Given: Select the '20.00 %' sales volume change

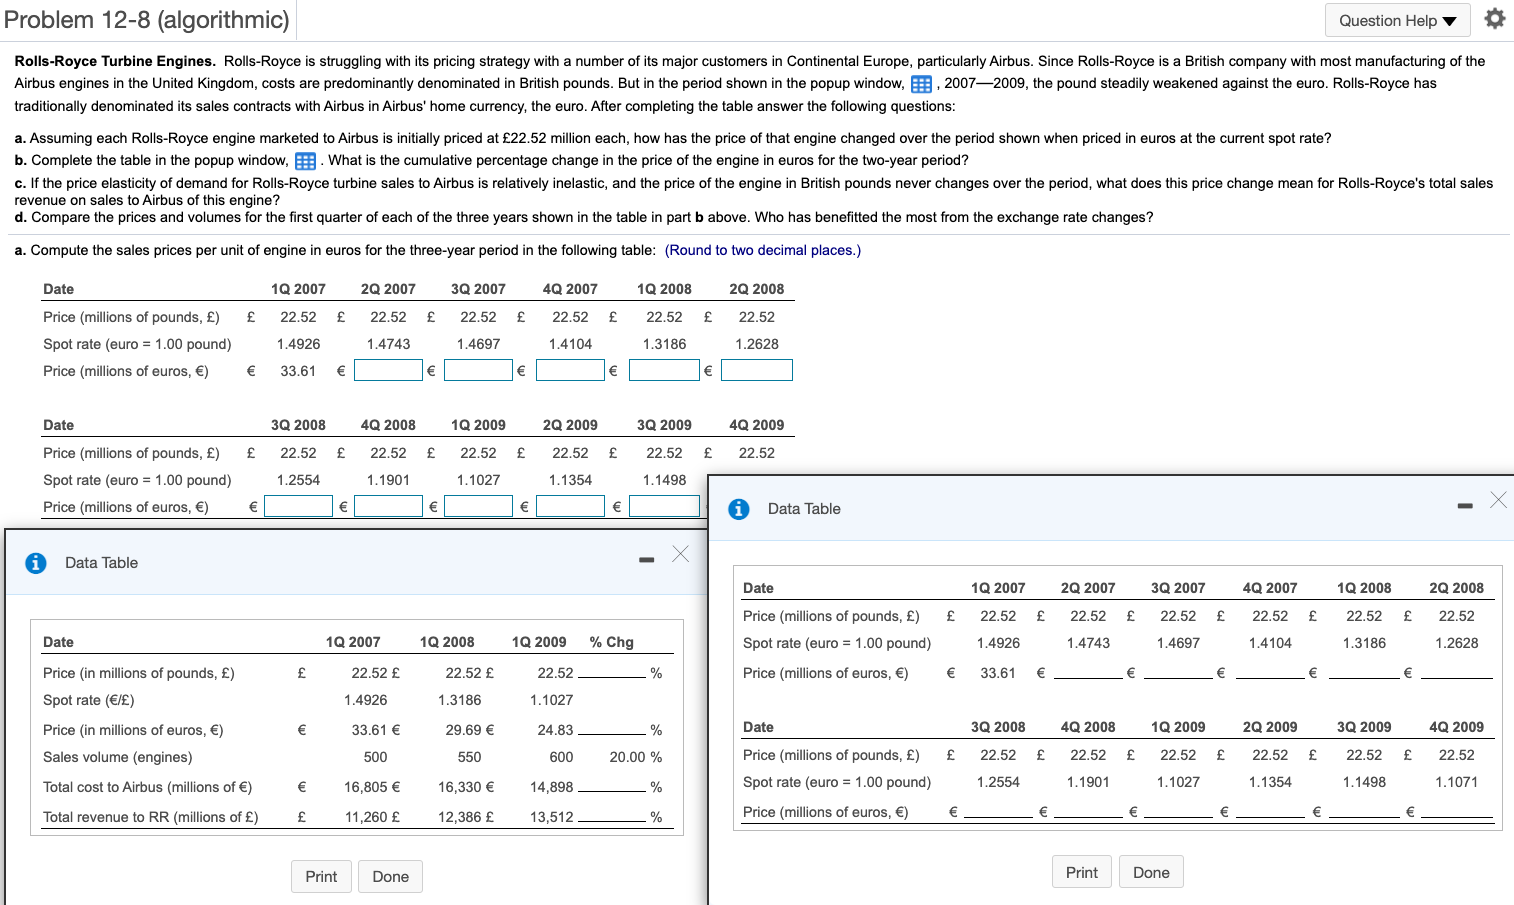Looking at the screenshot, I should click(x=636, y=757).
